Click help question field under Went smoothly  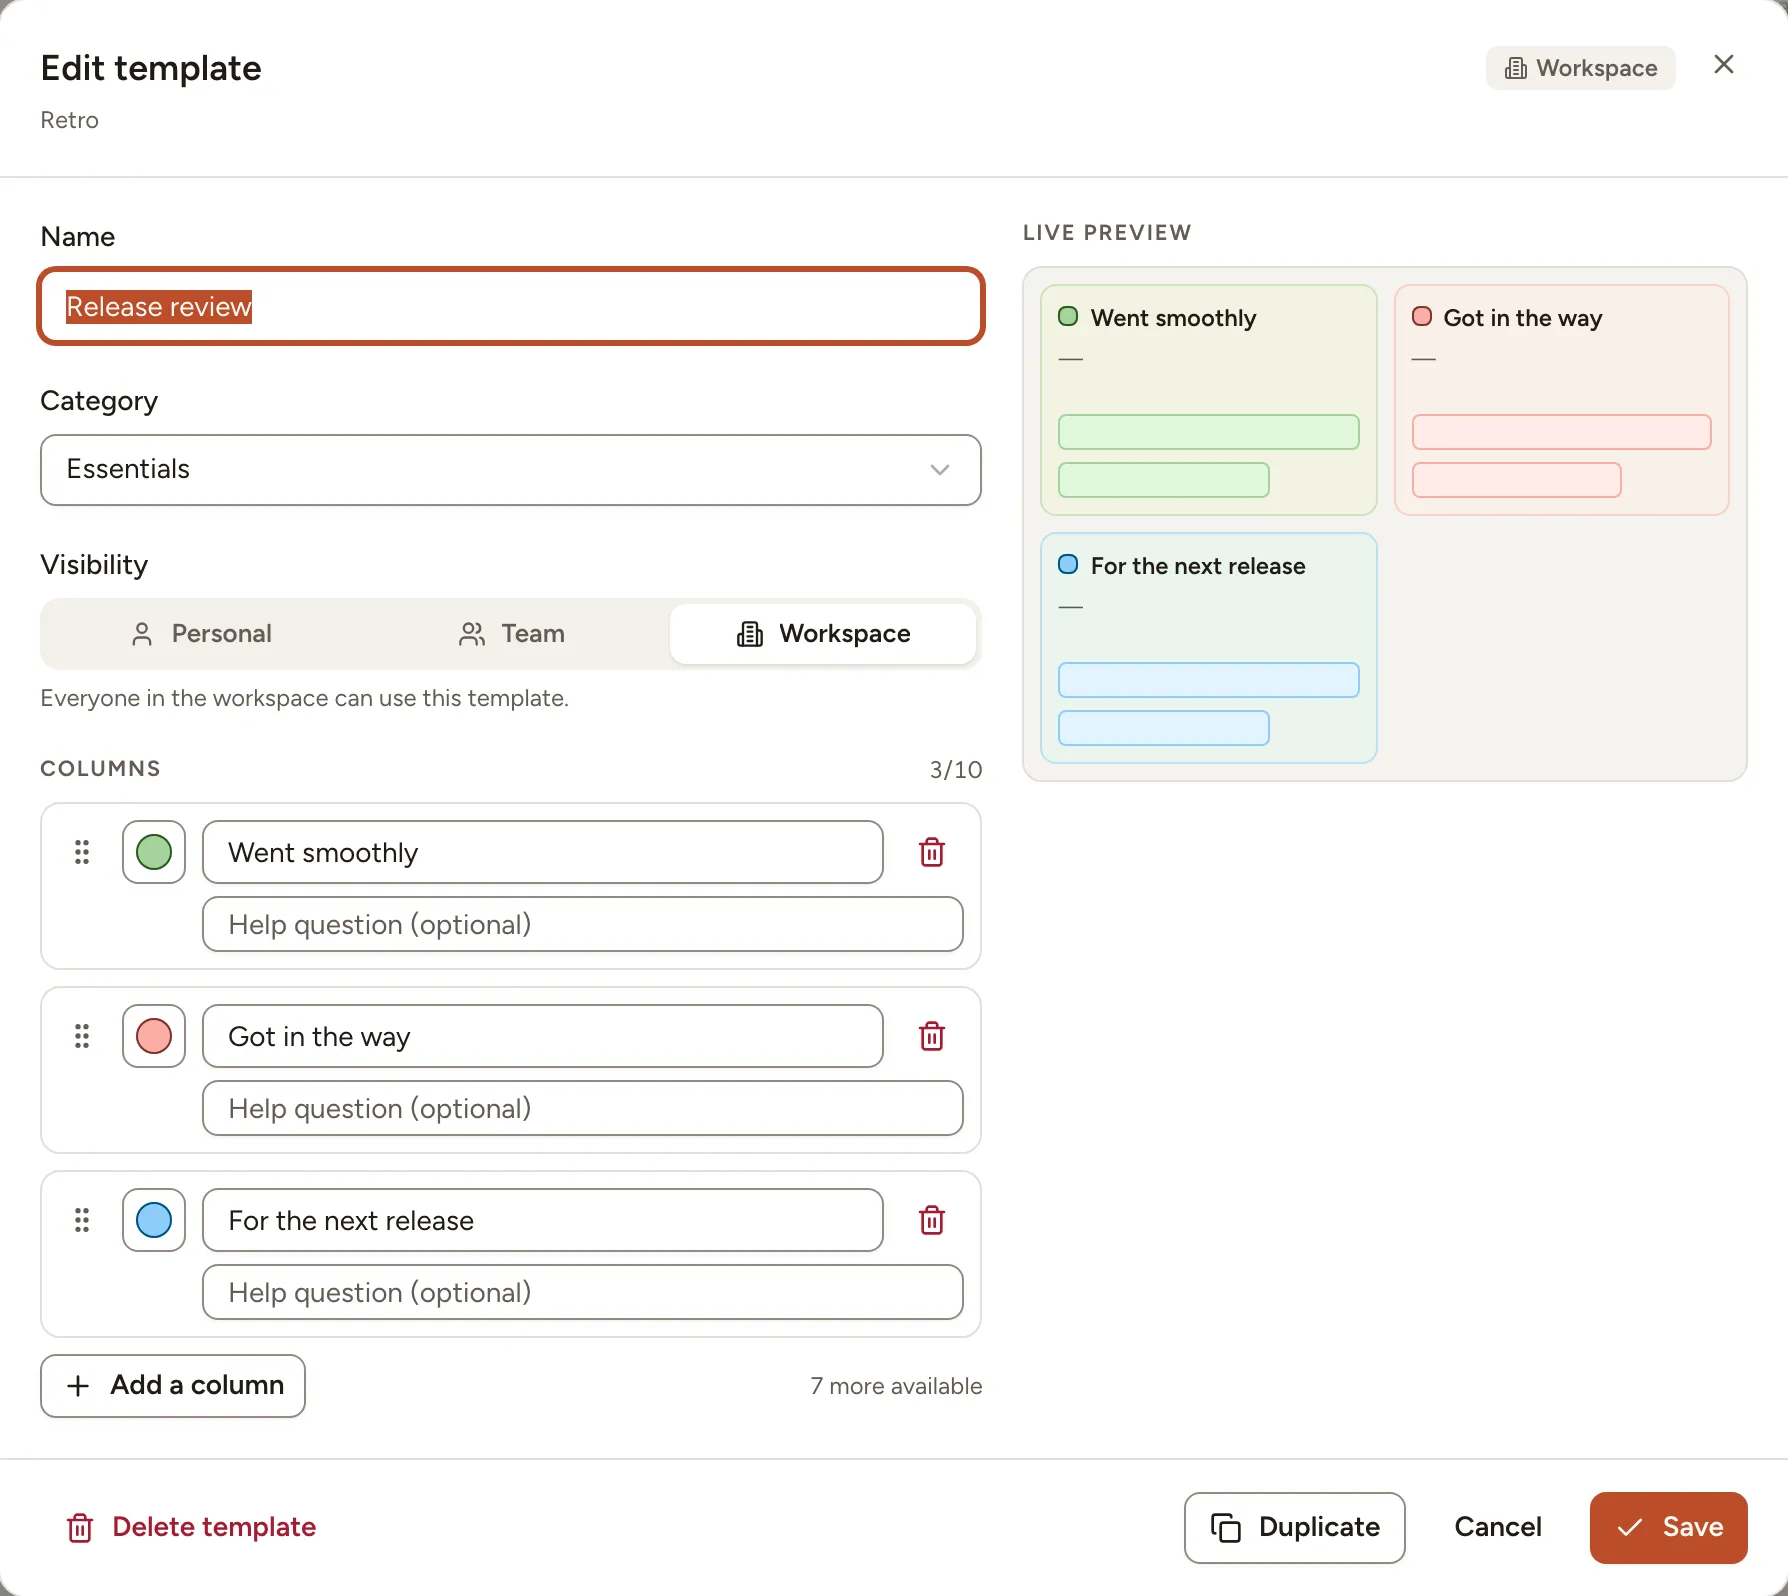583,924
